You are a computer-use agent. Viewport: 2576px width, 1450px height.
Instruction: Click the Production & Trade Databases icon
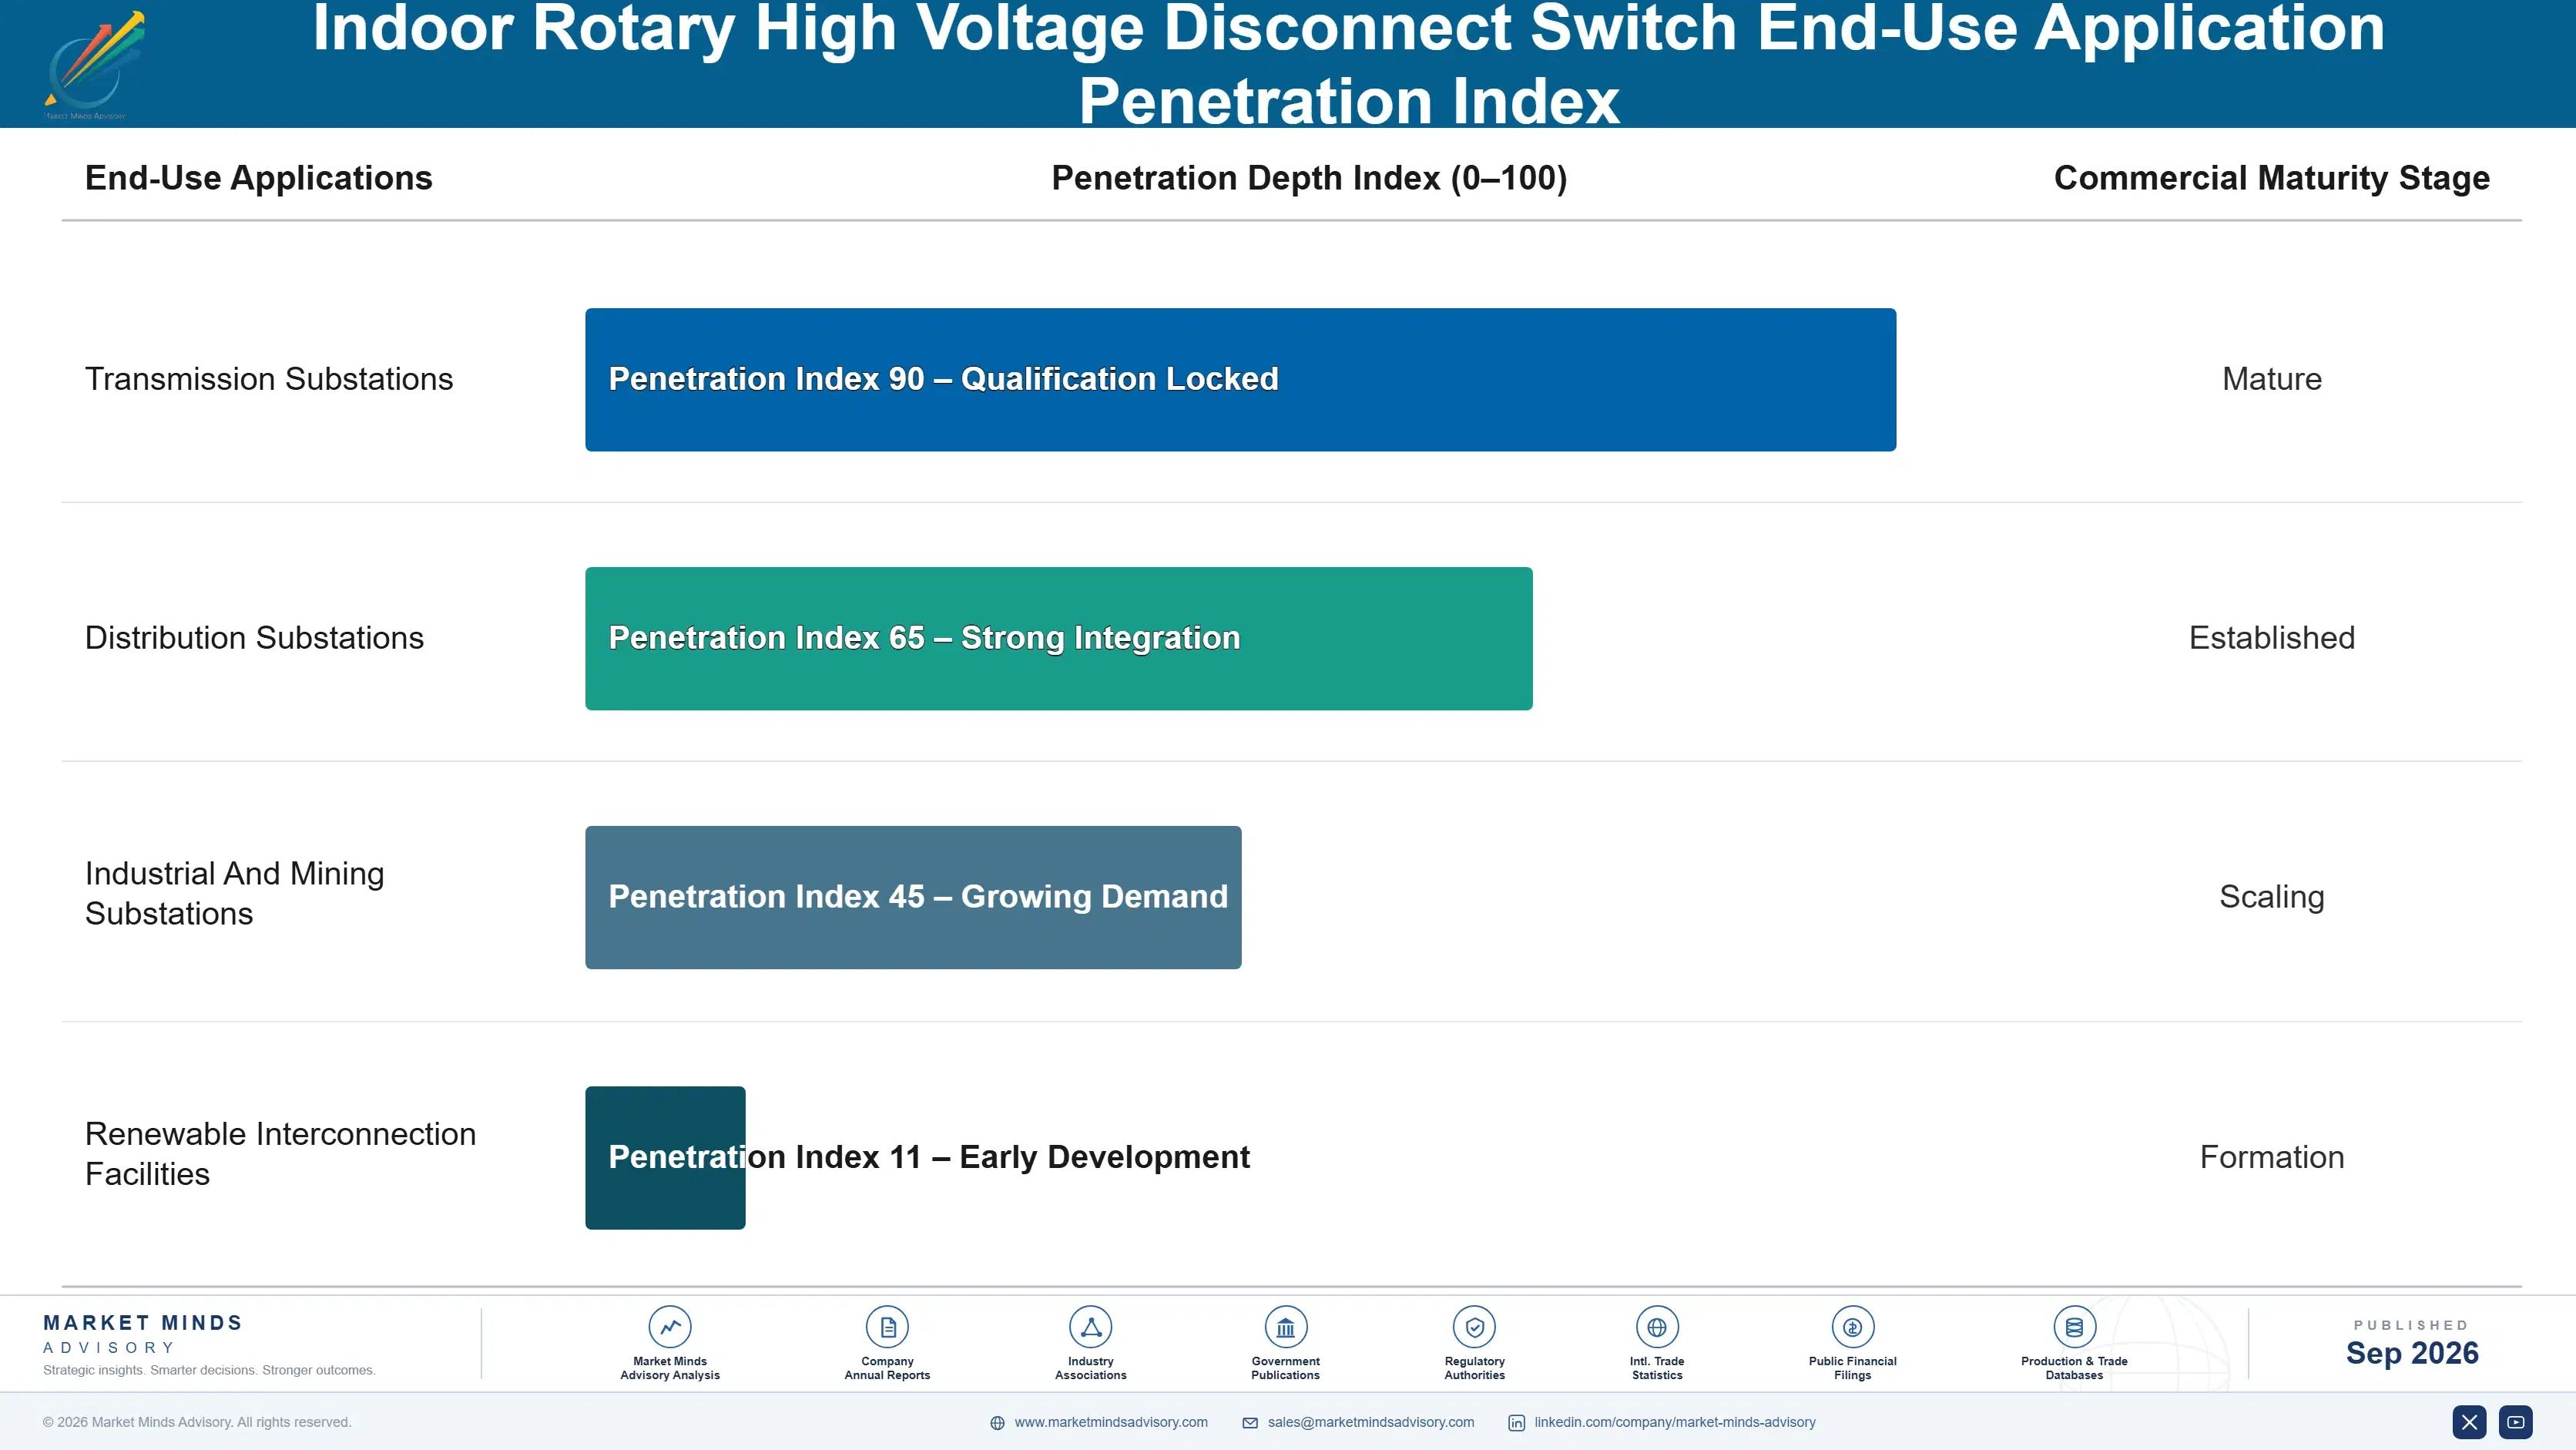[2074, 1327]
